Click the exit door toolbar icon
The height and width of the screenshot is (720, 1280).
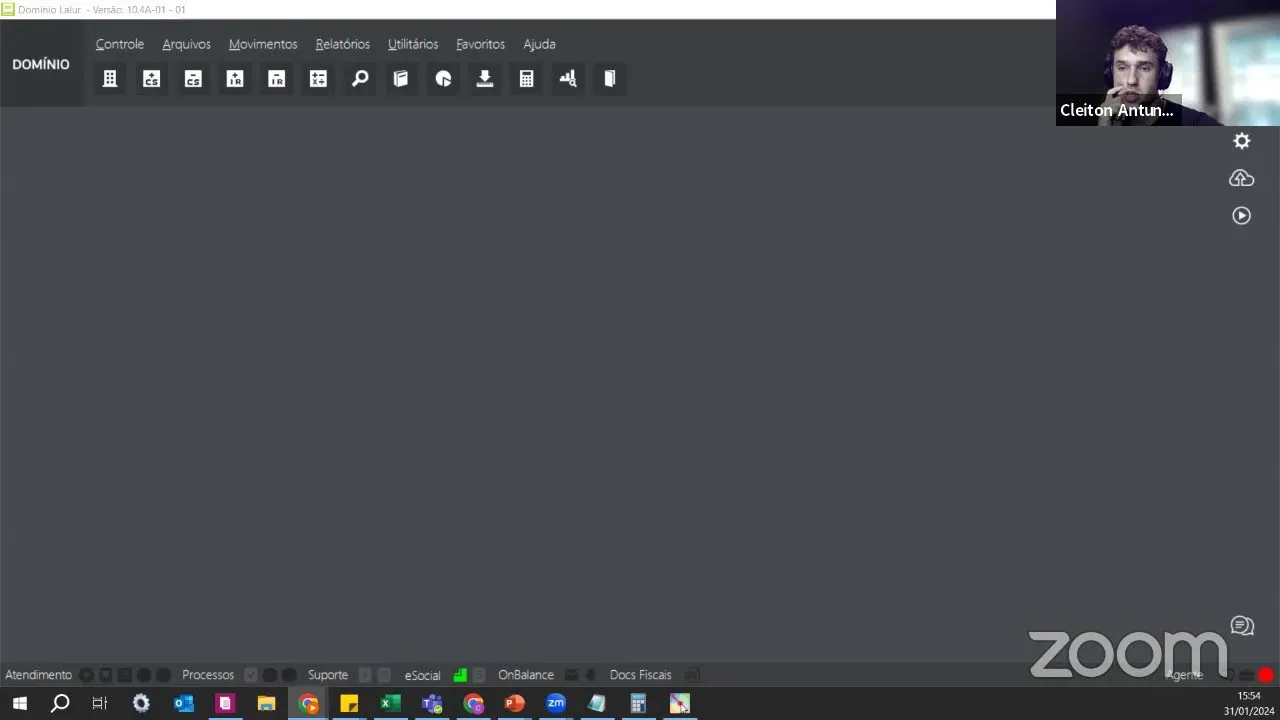point(610,79)
